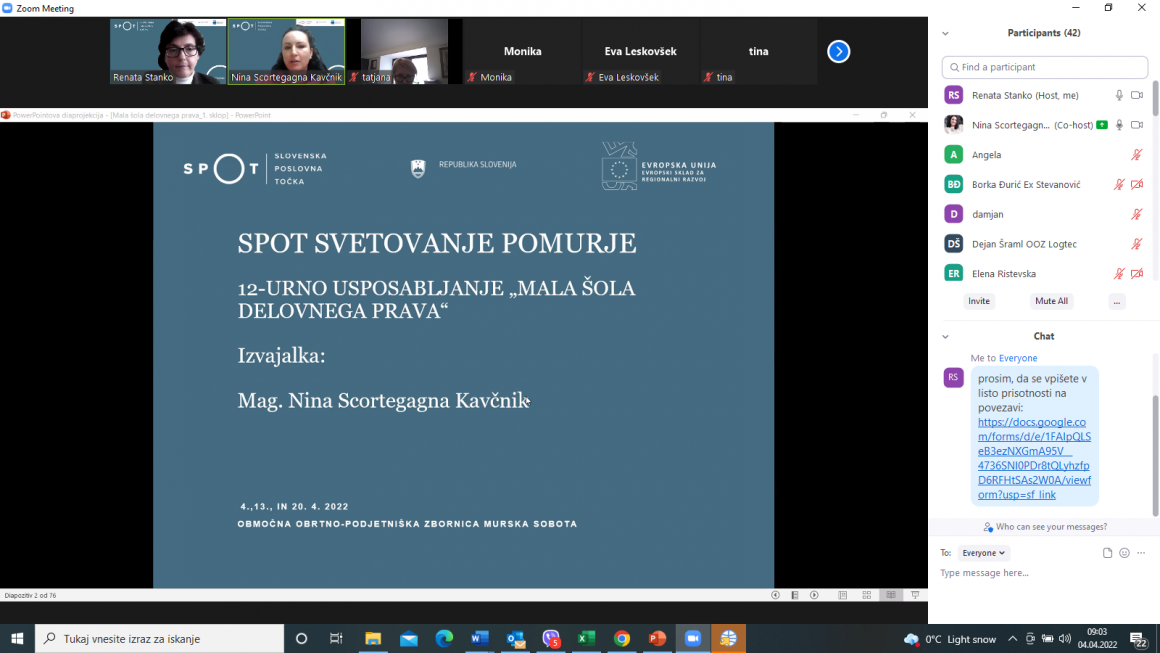Viewport: 1160px width, 653px height.
Task: Attach a file in Zoom chat
Action: point(1107,552)
